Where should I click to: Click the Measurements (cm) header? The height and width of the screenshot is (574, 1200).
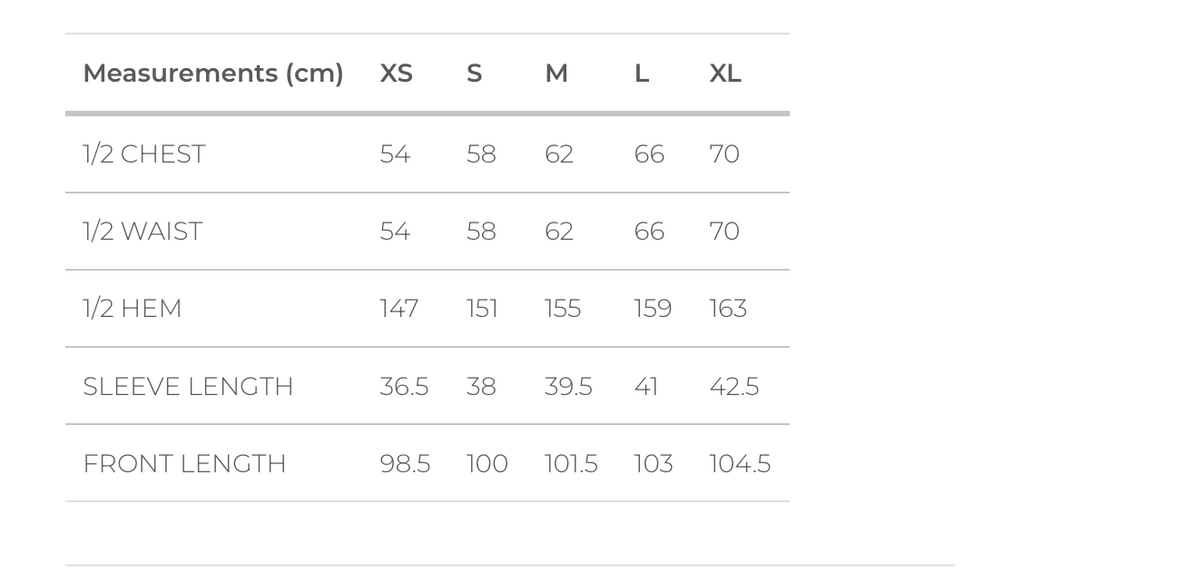[x=213, y=73]
